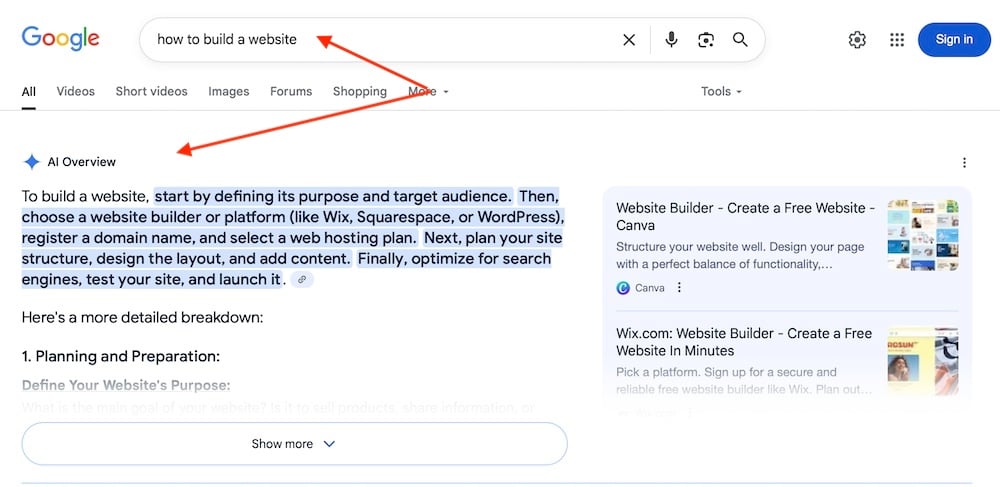Click the Canva source logo icon
The image size is (1000, 487).
pyautogui.click(x=623, y=288)
